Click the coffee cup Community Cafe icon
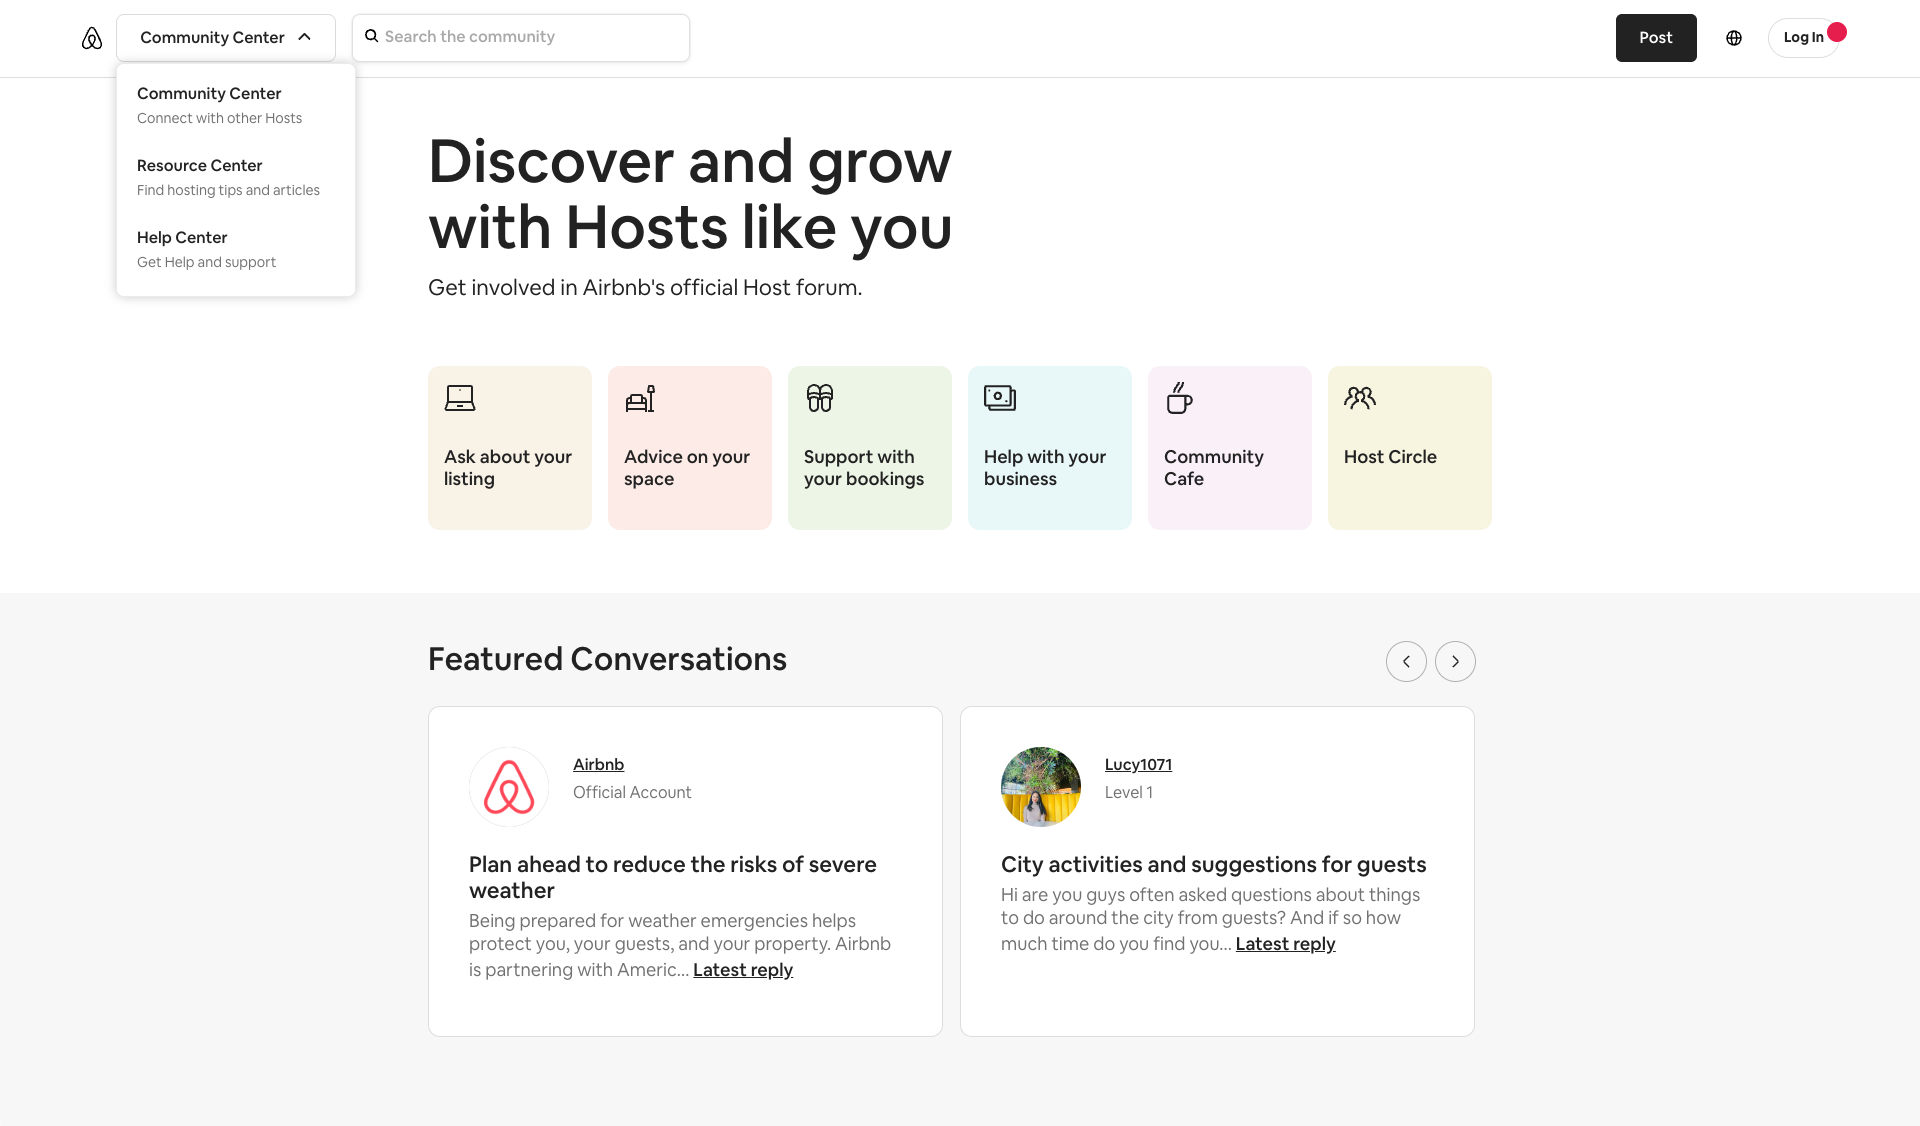Viewport: 1920px width, 1126px height. click(1179, 398)
